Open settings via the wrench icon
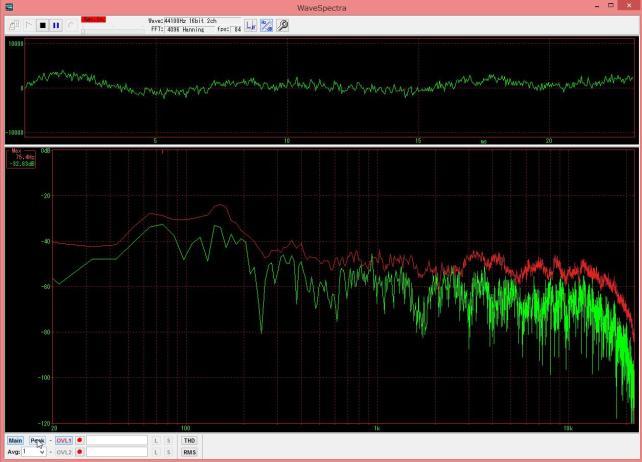Screen dimensions: 642x462 283,25
